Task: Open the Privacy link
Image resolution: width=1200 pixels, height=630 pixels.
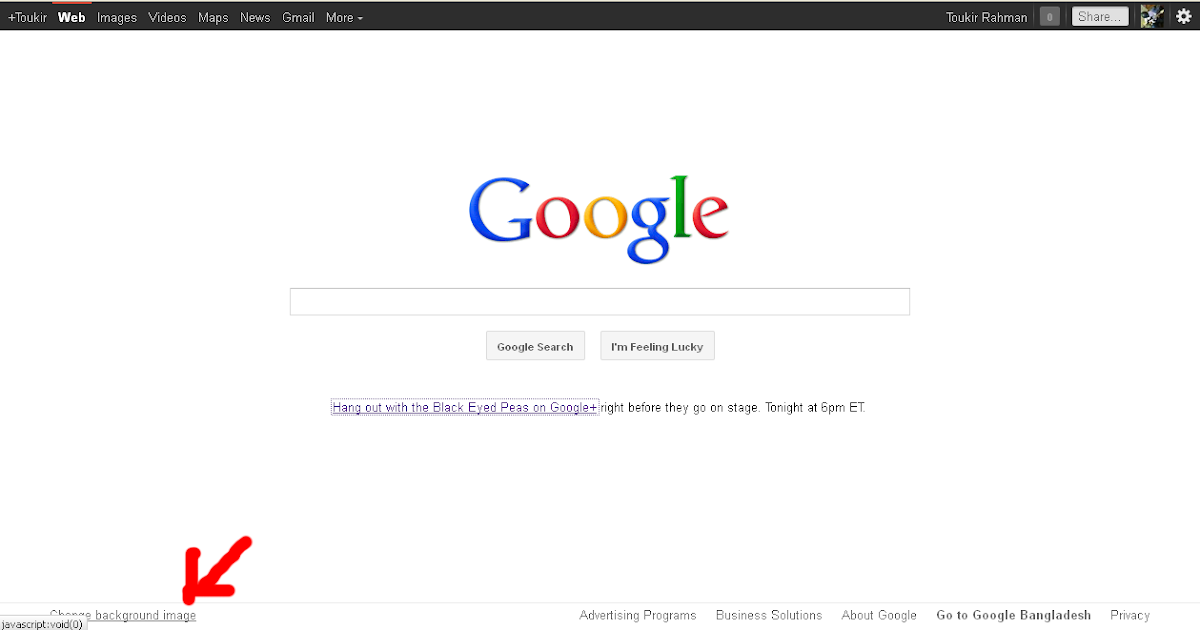Action: pos(1130,615)
